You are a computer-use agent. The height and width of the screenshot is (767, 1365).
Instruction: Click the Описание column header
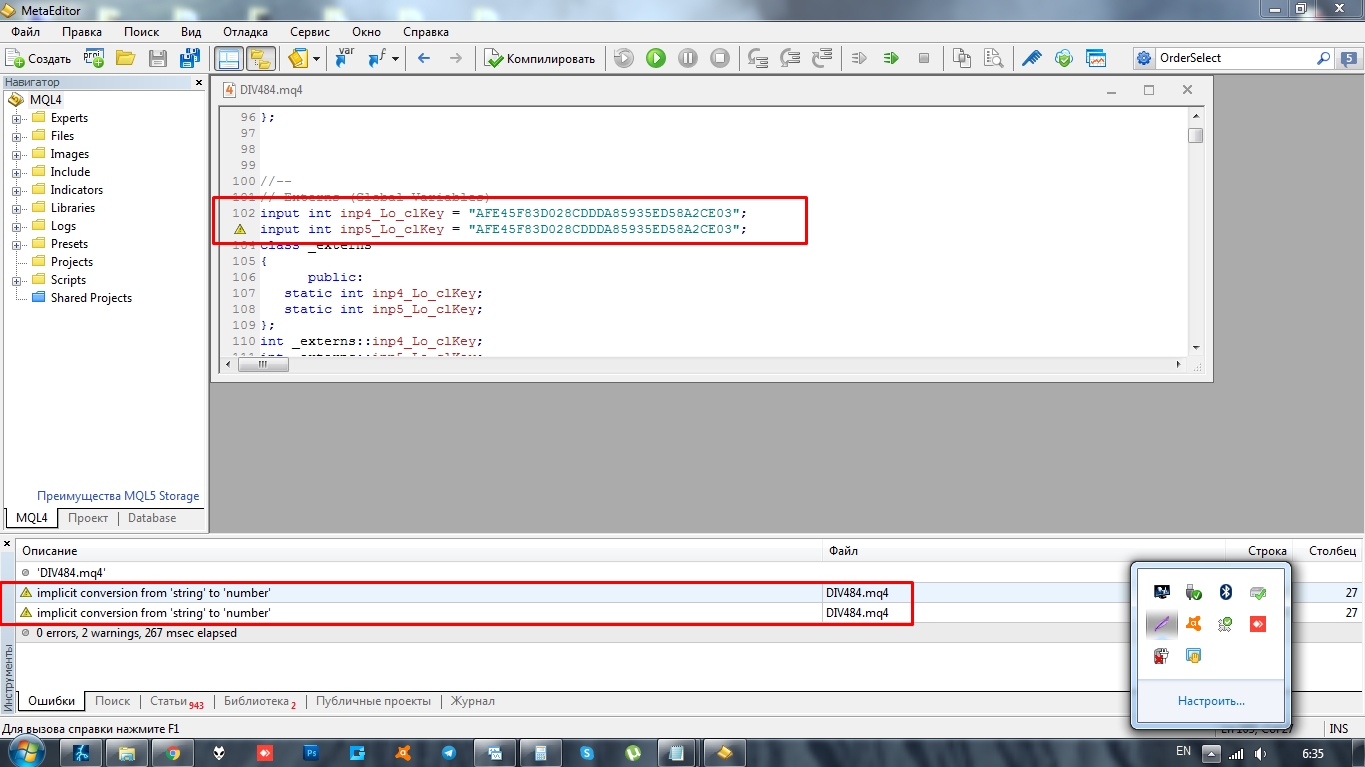pyautogui.click(x=419, y=551)
